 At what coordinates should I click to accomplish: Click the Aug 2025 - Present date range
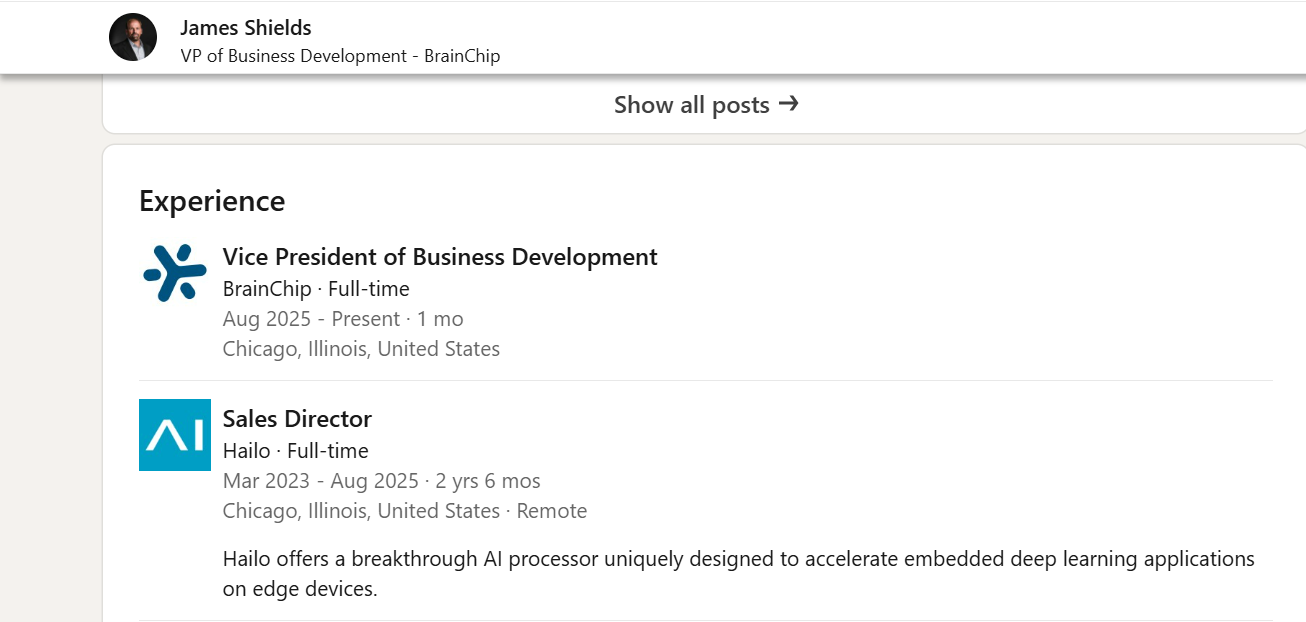pos(311,319)
